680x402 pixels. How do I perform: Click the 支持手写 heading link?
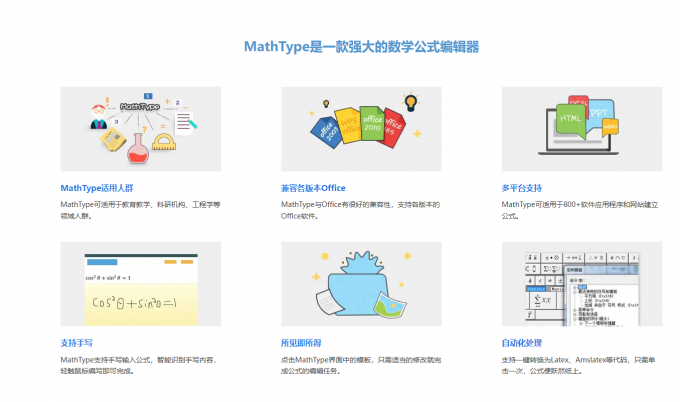(x=76, y=343)
